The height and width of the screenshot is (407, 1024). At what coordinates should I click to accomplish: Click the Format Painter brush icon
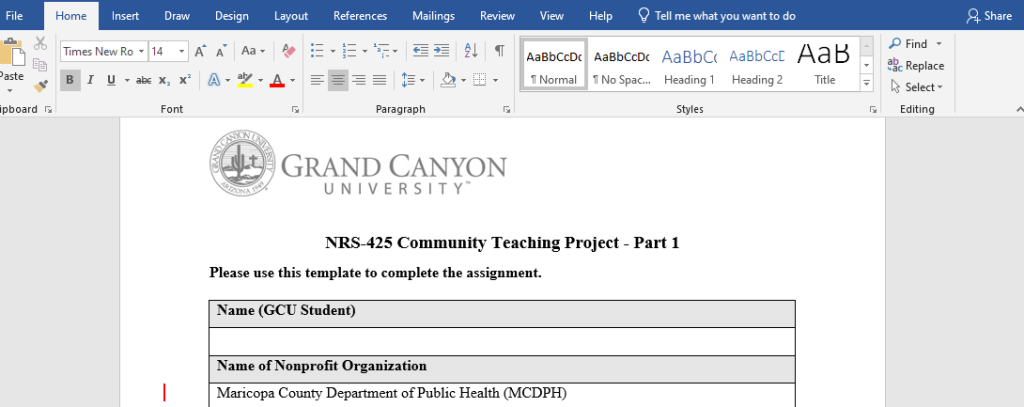click(x=40, y=86)
